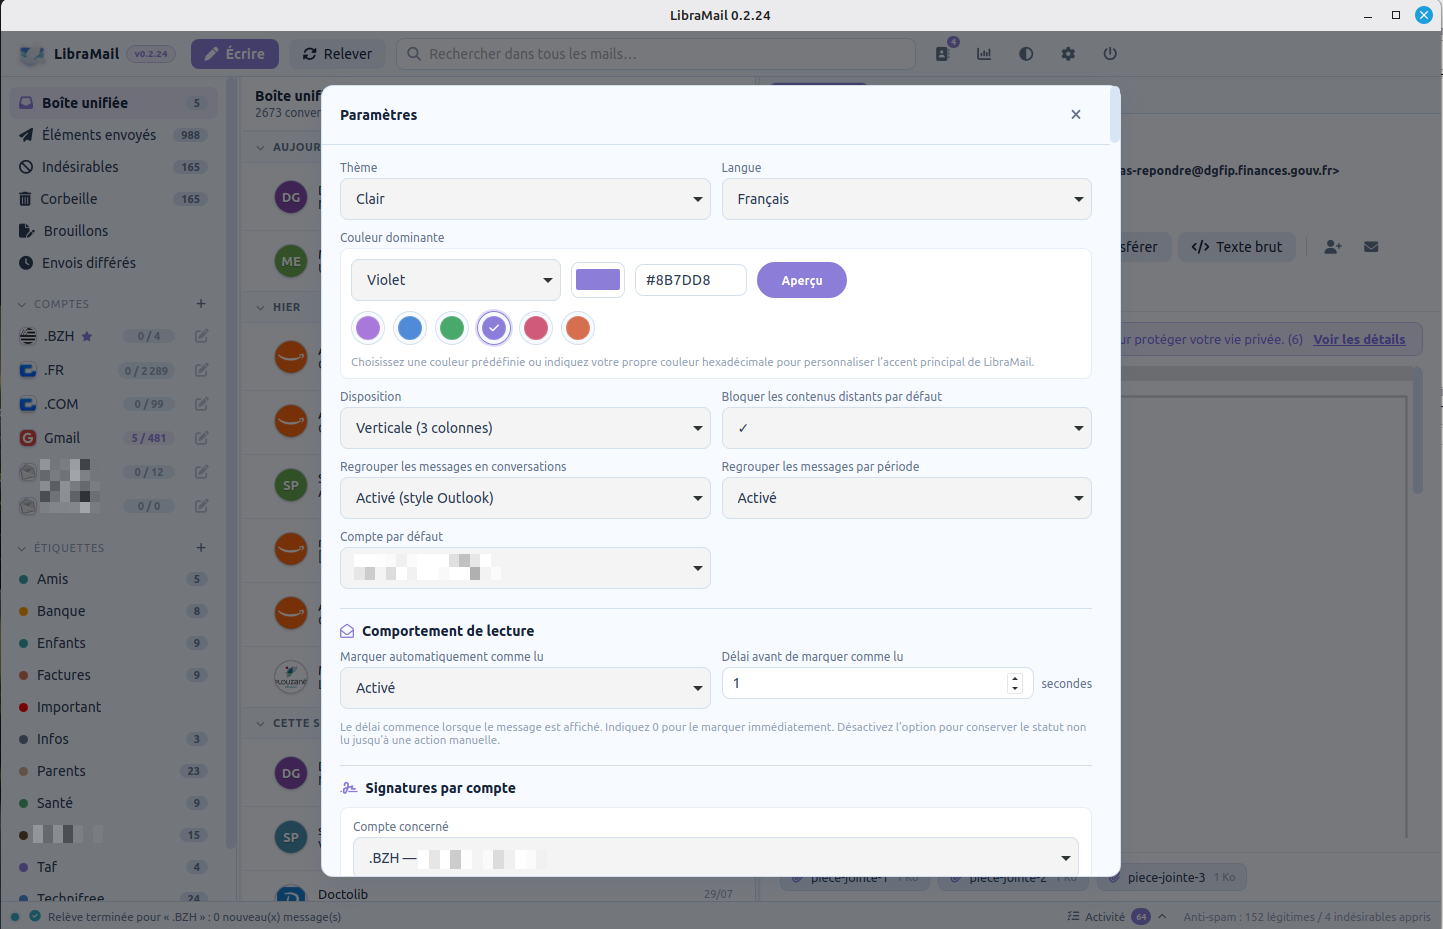The width and height of the screenshot is (1443, 929).
Task: Collapse the ÉTIQUETTES section
Action: [22, 548]
